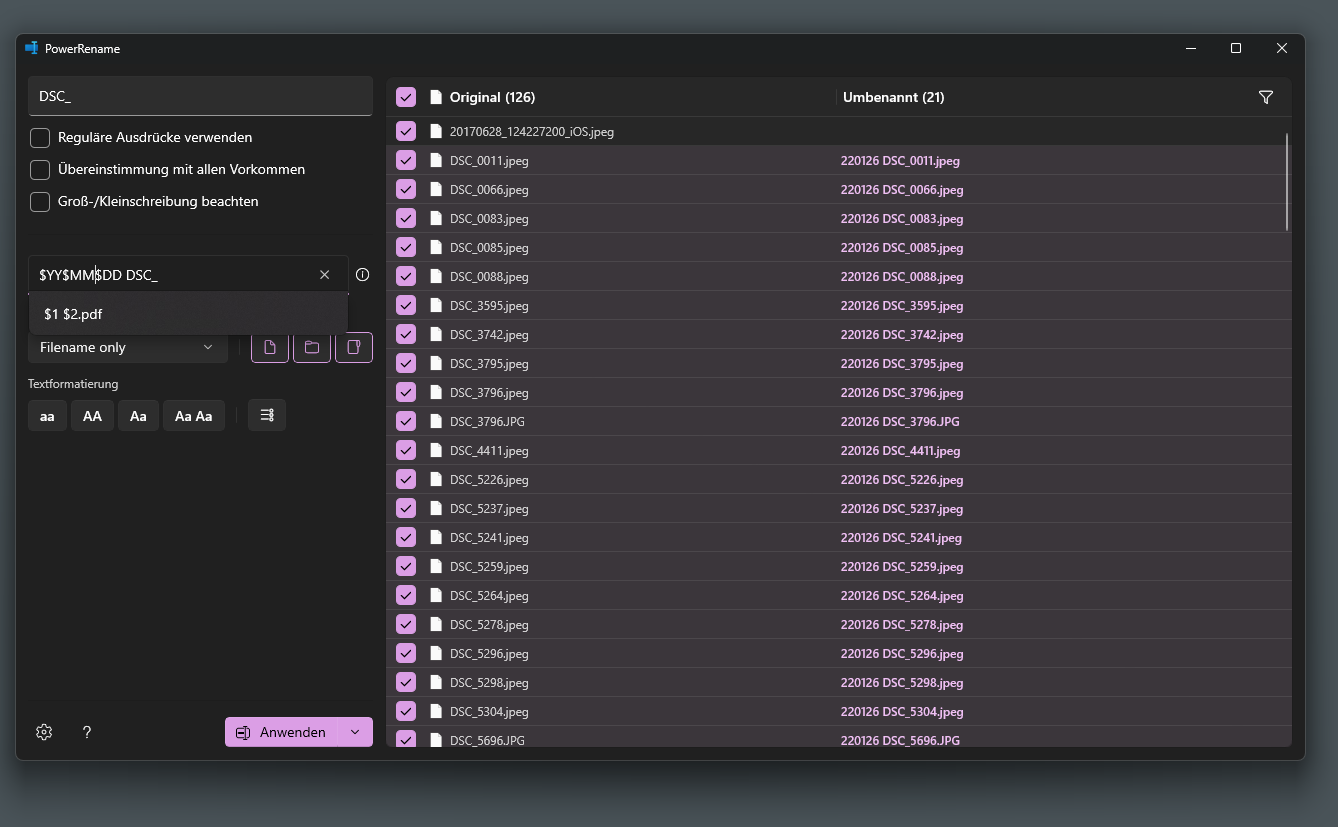Select row DSC_5237.jpeg

(x=838, y=508)
